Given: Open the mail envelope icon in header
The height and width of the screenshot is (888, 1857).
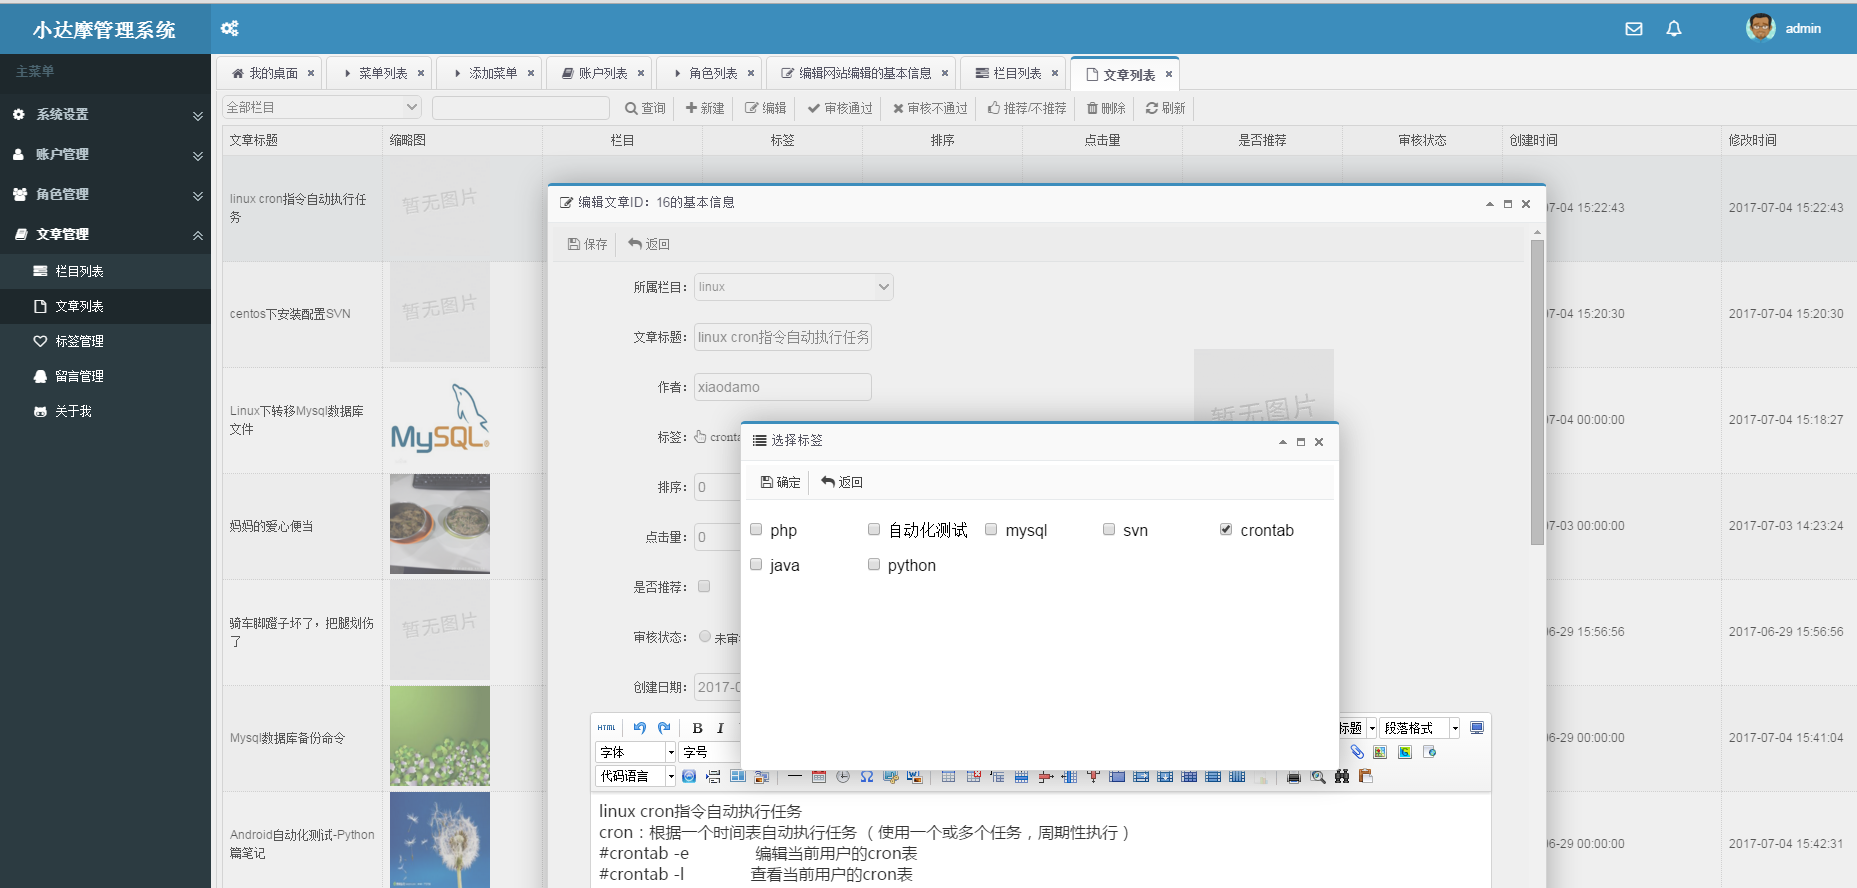Looking at the screenshot, I should 1634,29.
